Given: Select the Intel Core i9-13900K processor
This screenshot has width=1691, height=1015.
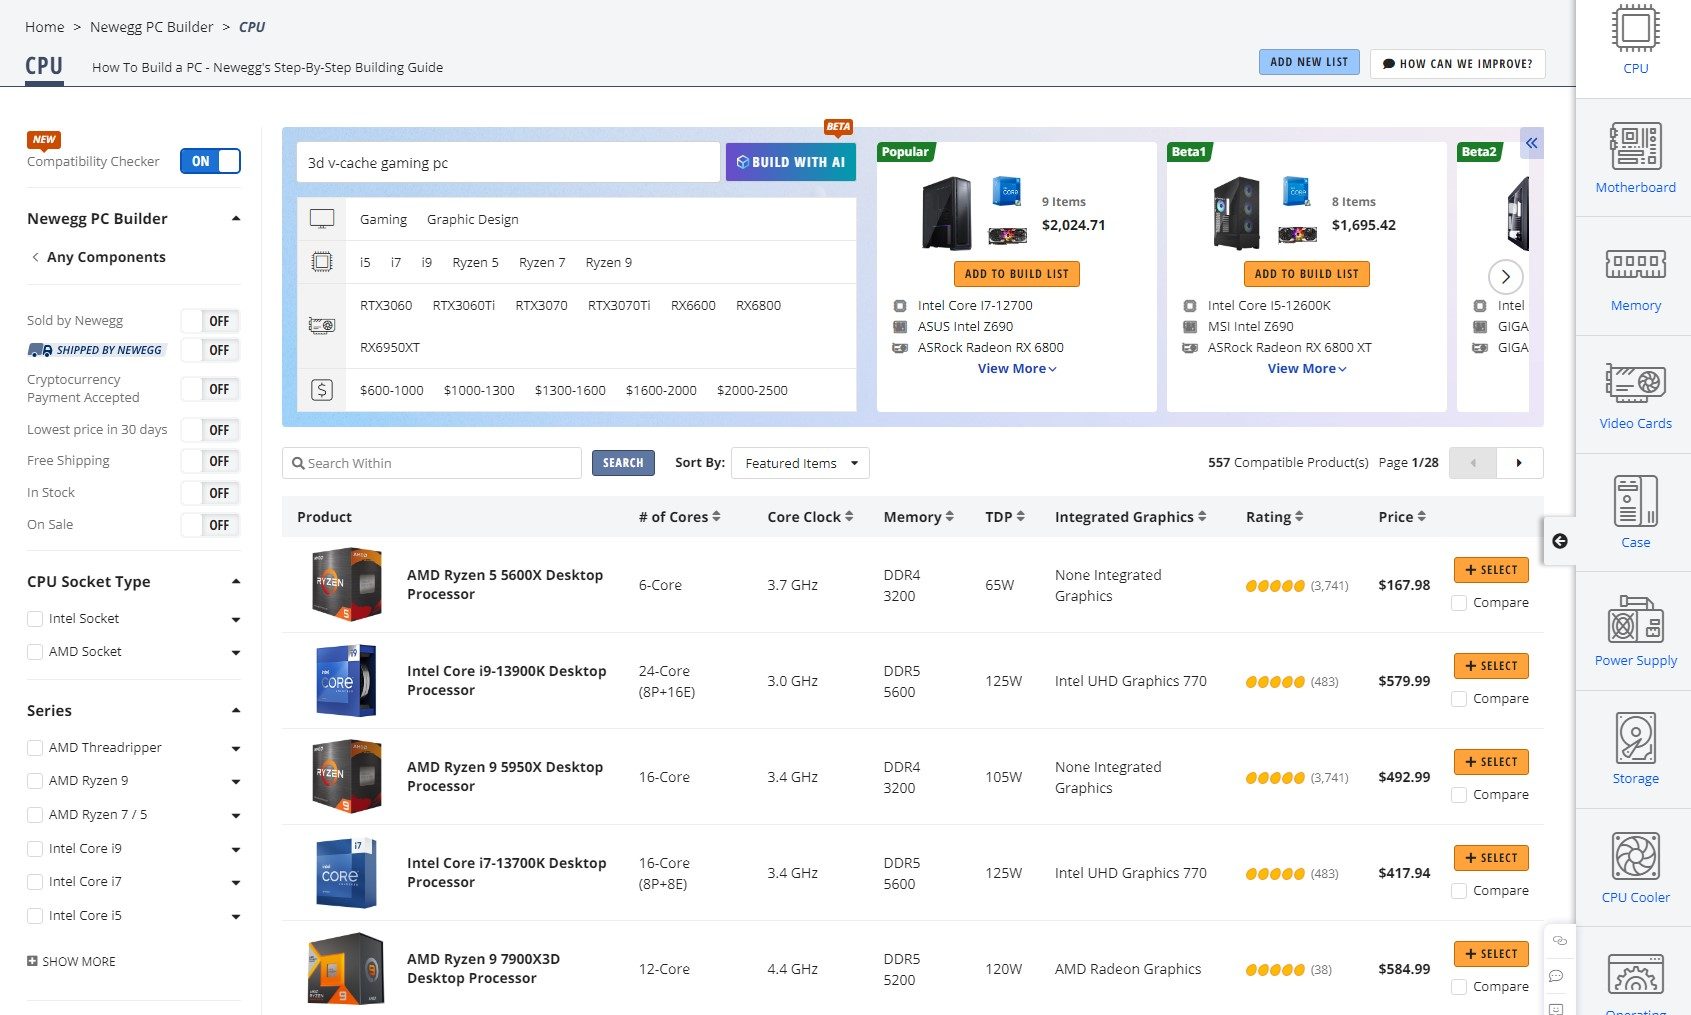Looking at the screenshot, I should click(1490, 666).
